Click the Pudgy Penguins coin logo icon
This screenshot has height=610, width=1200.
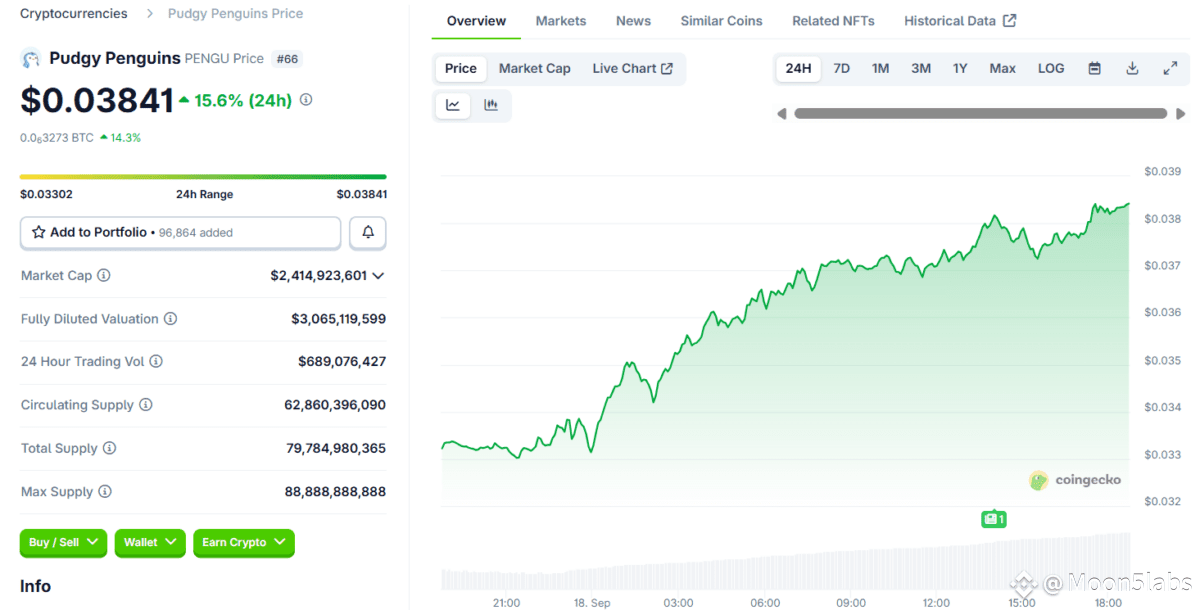coord(30,59)
